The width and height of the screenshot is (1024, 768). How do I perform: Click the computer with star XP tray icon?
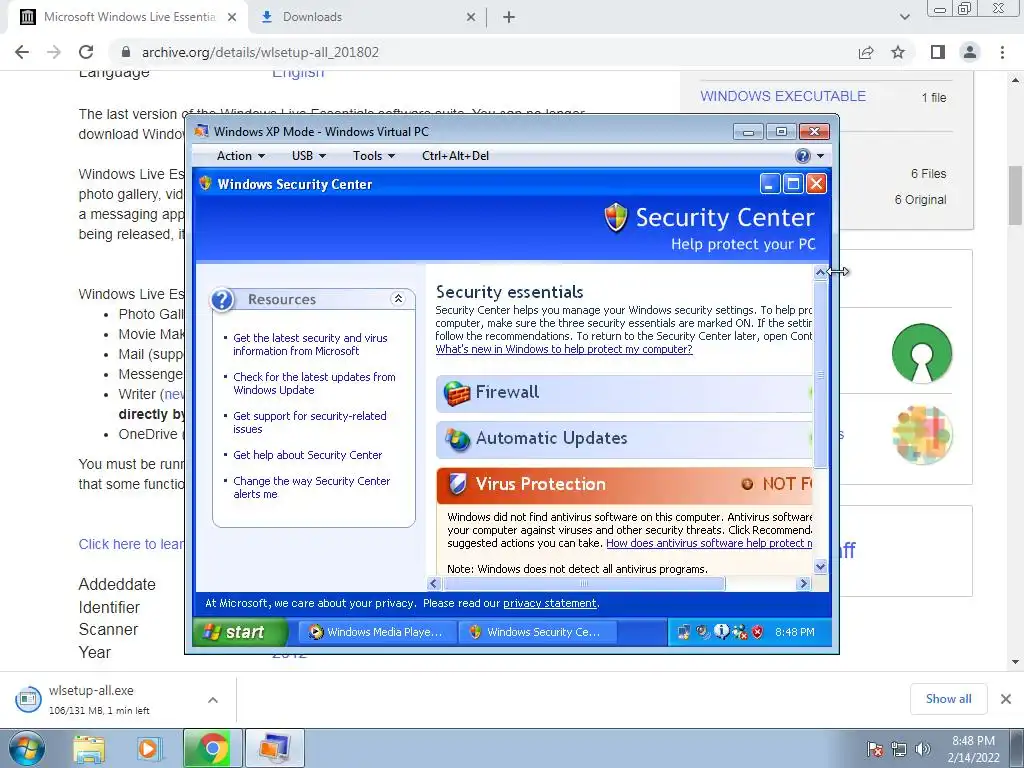(684, 632)
